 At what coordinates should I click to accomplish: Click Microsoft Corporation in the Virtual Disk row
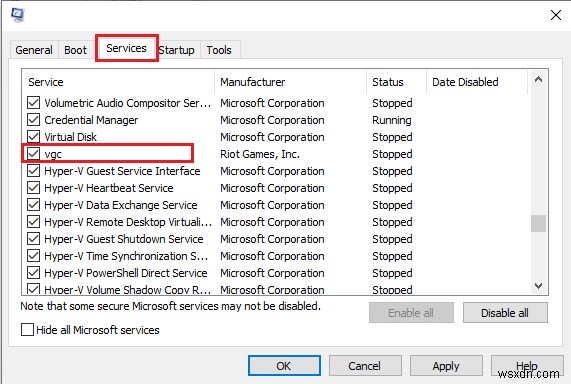pos(272,137)
